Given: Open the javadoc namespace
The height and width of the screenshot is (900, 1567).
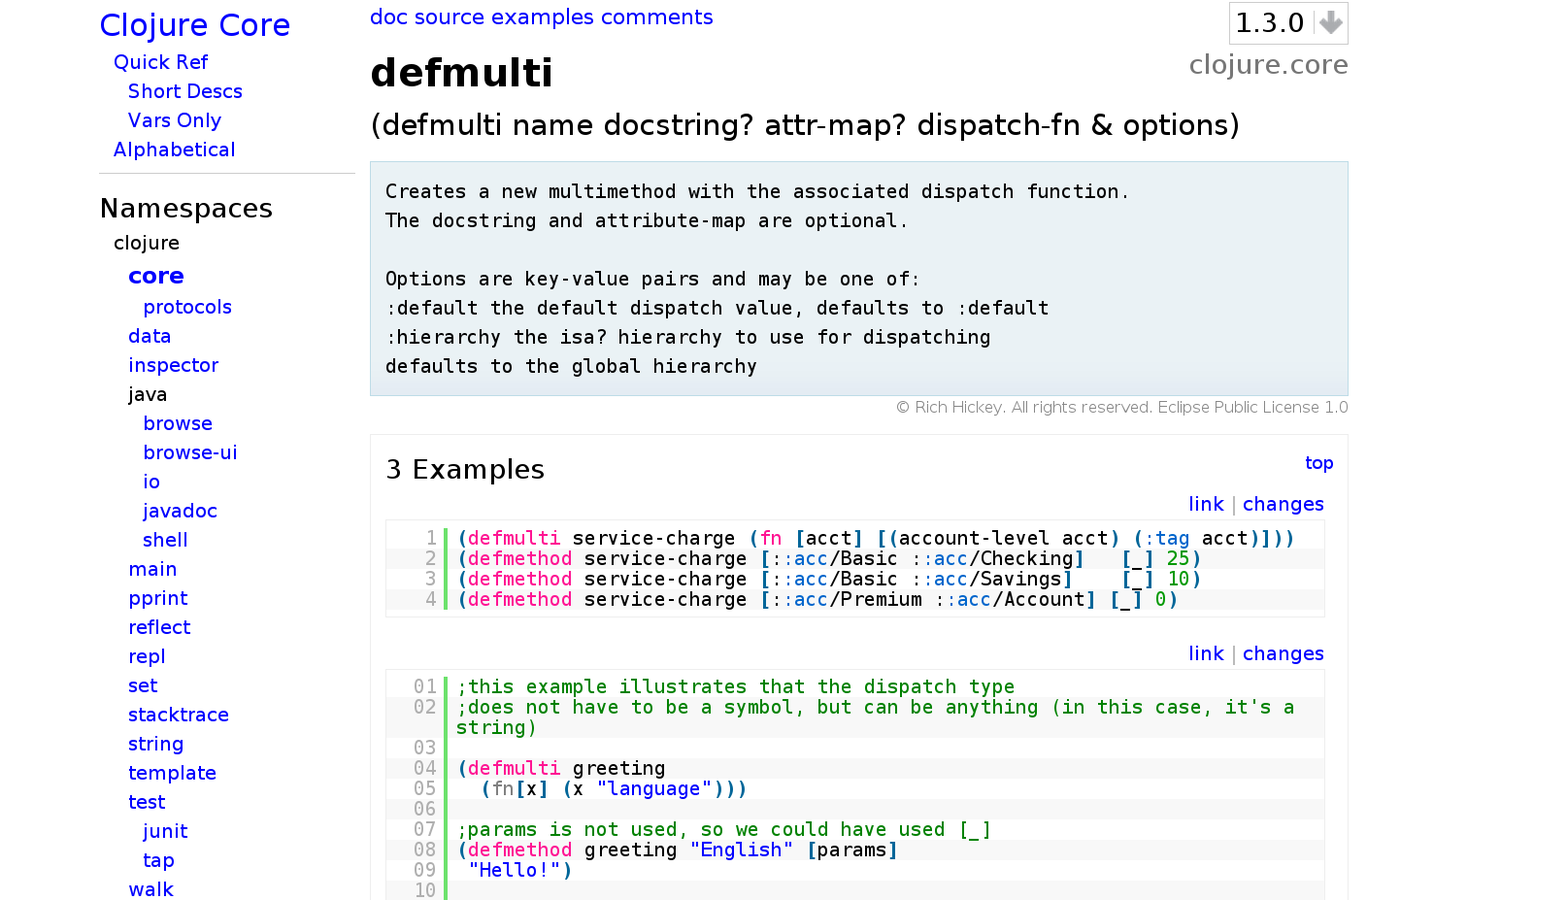Looking at the screenshot, I should (180, 510).
